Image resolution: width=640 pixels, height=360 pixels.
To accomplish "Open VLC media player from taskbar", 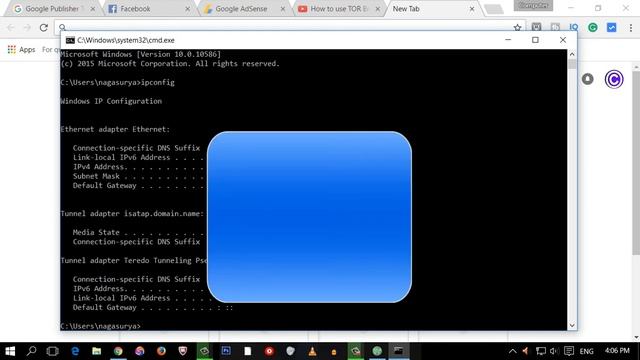I will [x=312, y=351].
